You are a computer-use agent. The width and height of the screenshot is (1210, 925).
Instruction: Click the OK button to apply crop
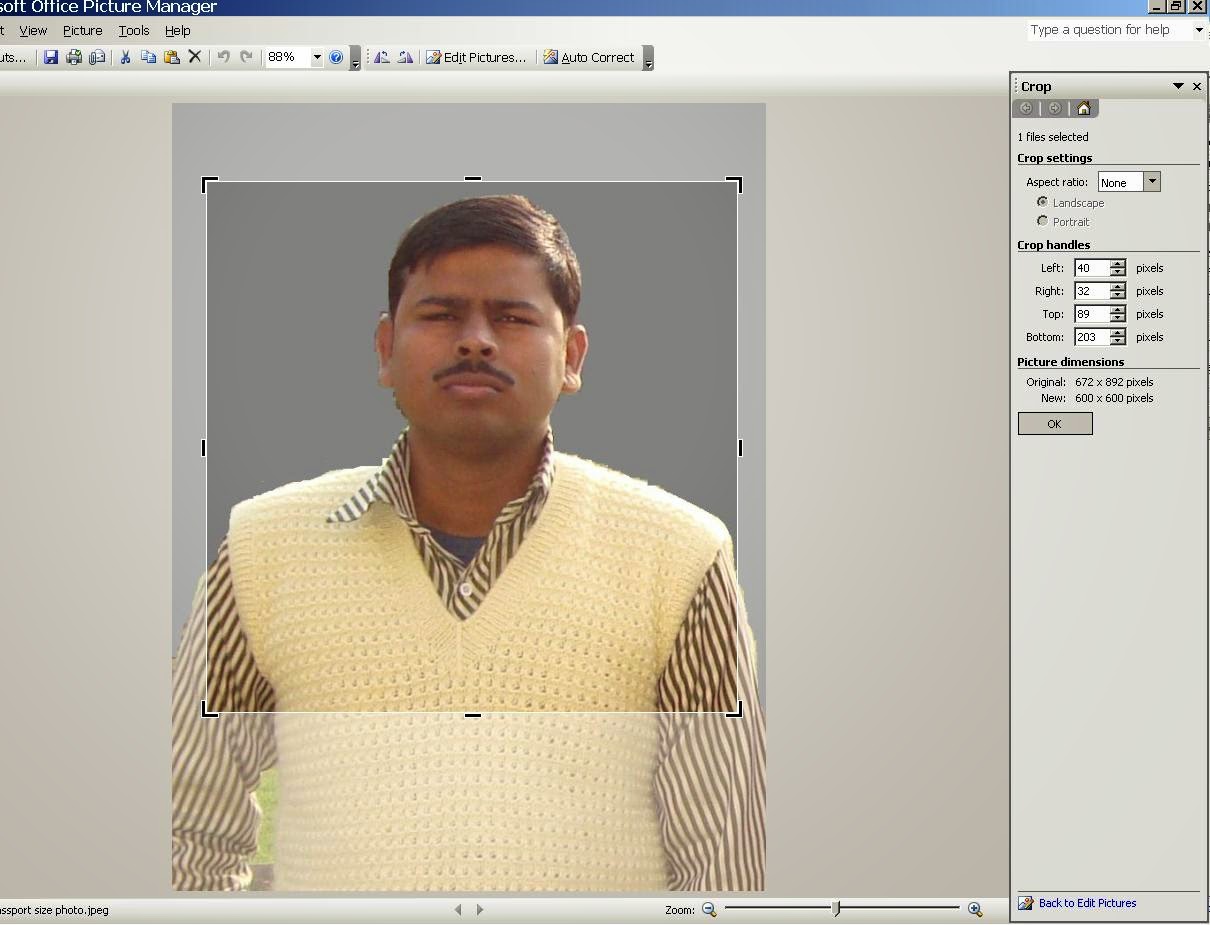pos(1054,423)
